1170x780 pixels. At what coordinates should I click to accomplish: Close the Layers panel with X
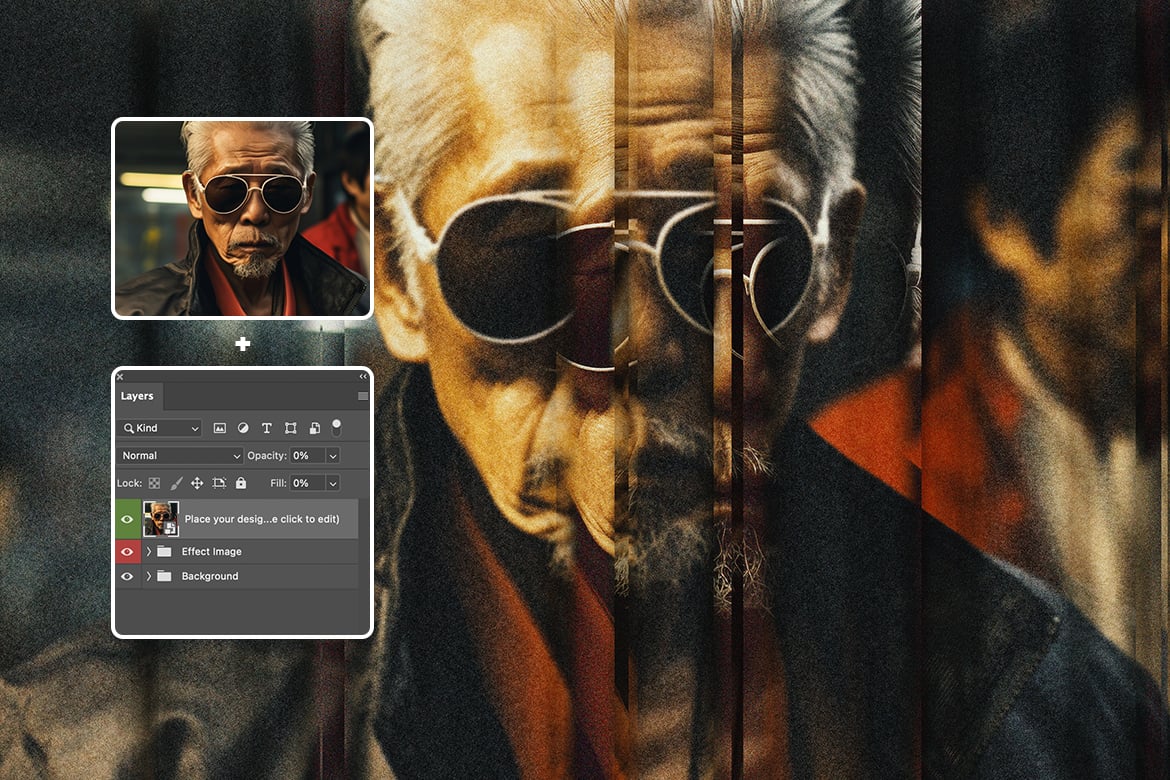point(120,376)
